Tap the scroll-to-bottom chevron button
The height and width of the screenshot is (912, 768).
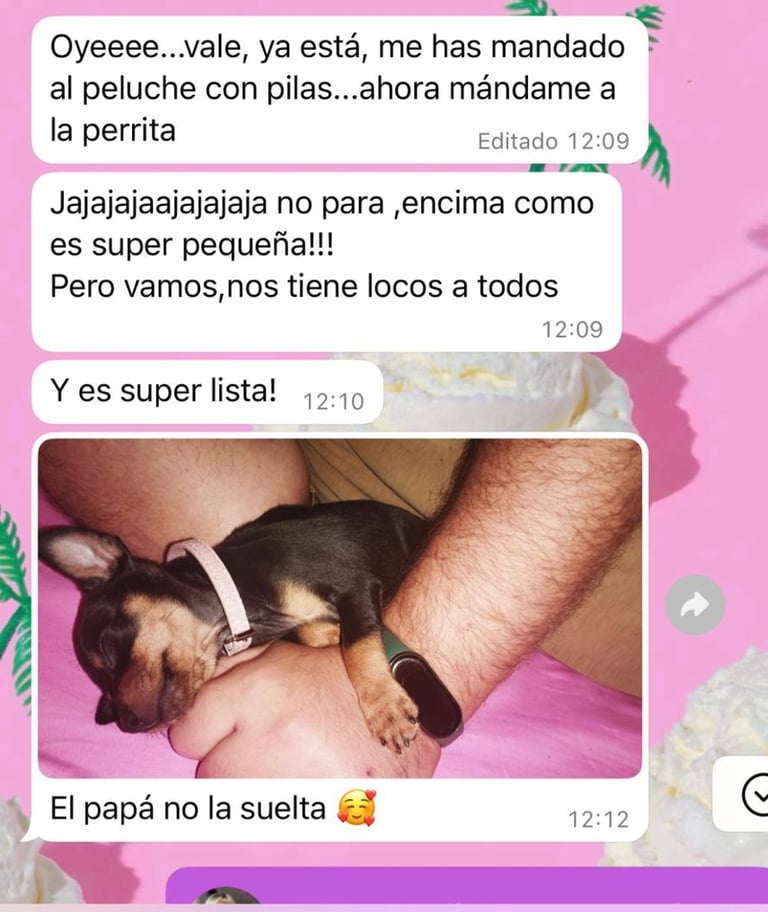pos(754,795)
